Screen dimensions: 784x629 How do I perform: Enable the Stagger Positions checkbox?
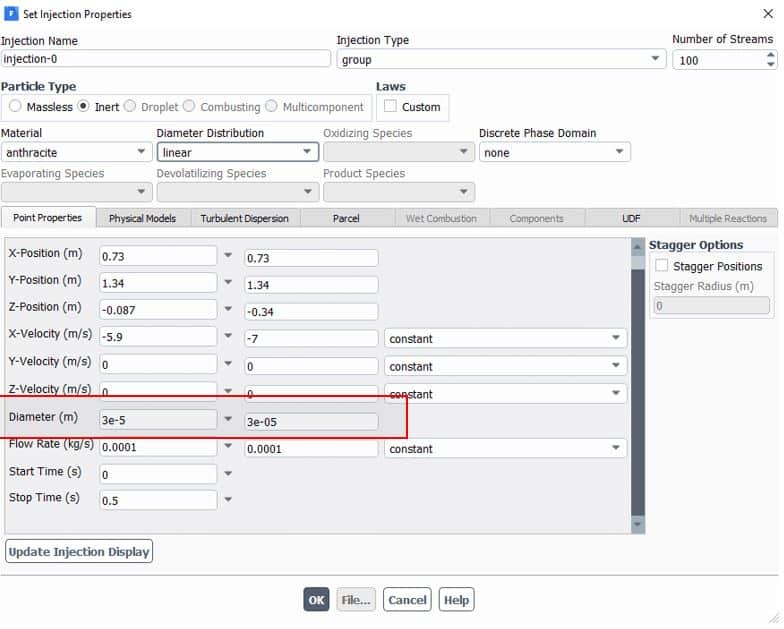[x=662, y=266]
